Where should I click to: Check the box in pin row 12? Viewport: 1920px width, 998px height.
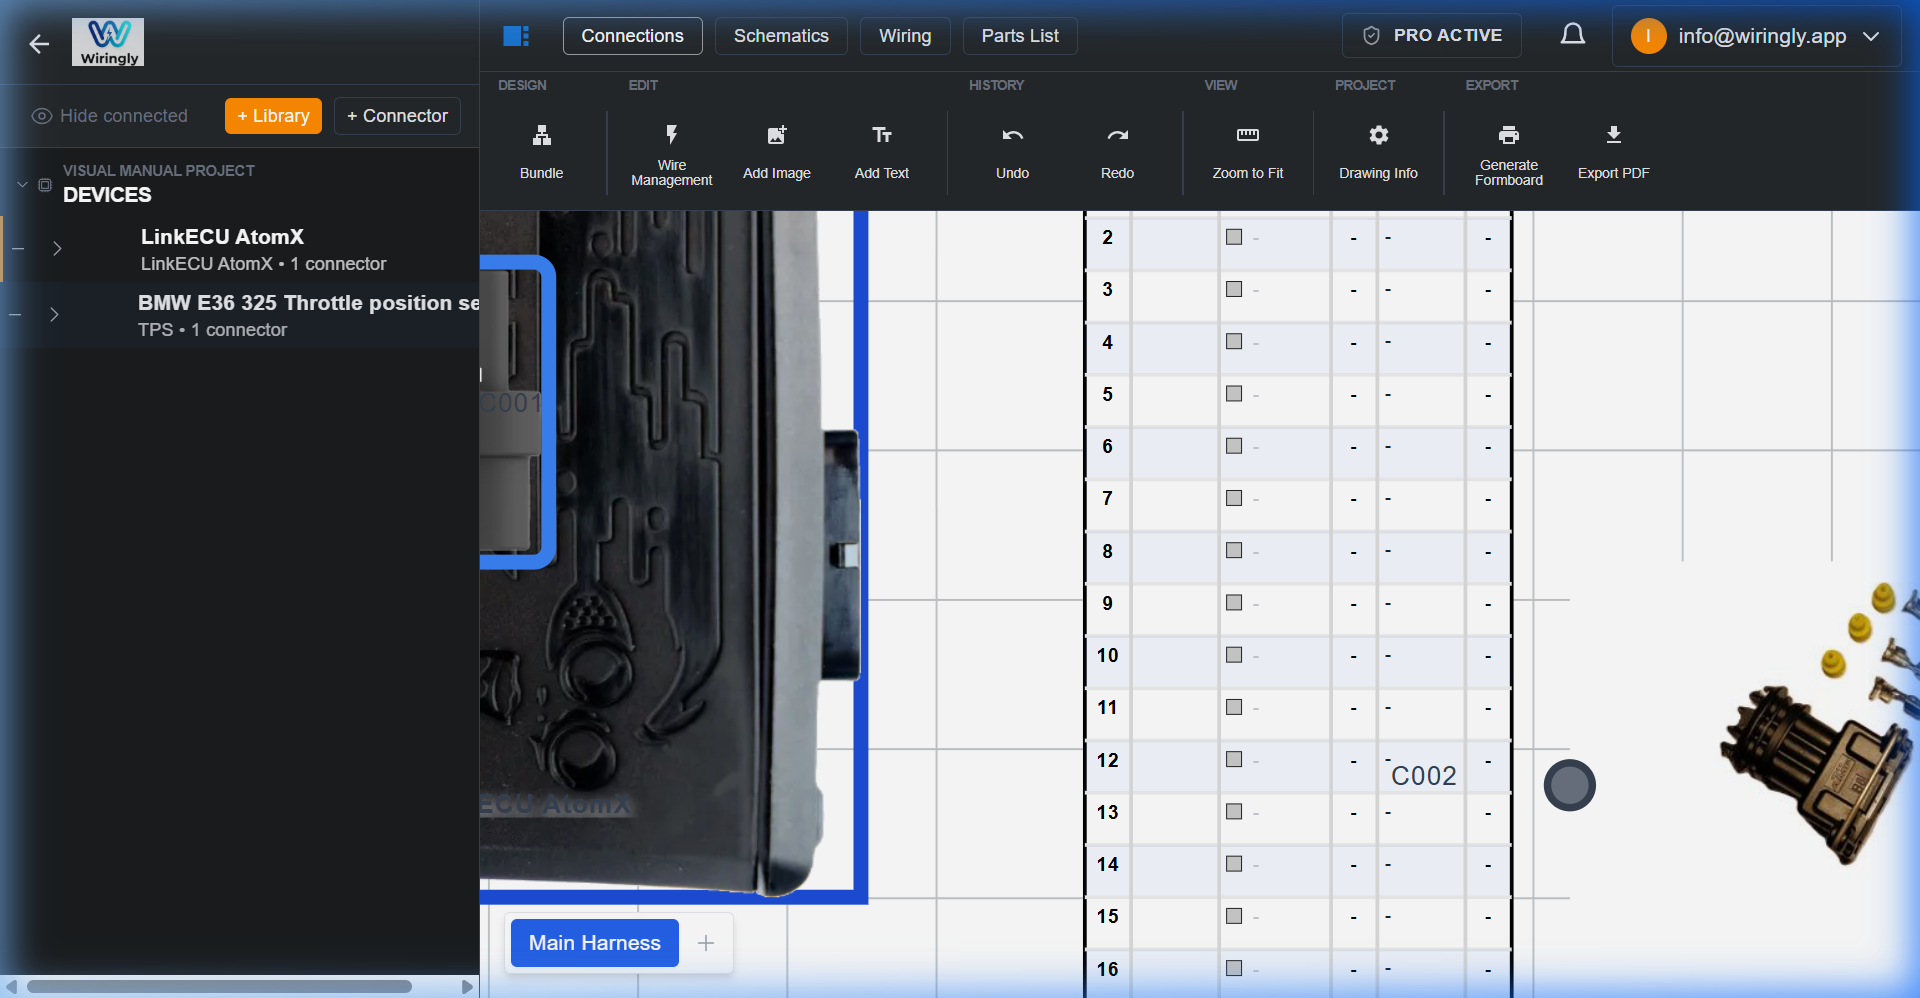tap(1234, 759)
